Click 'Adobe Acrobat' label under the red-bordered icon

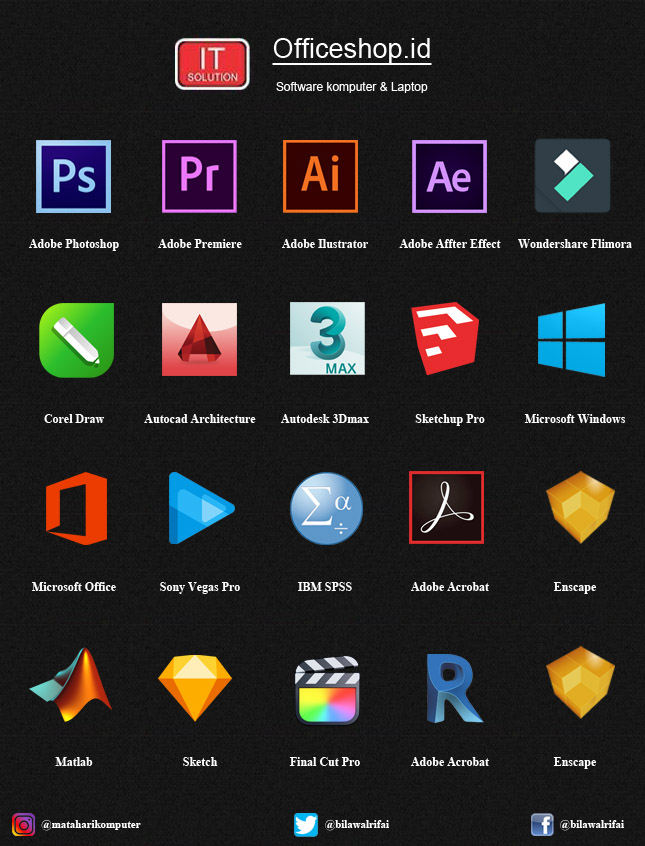coord(450,587)
